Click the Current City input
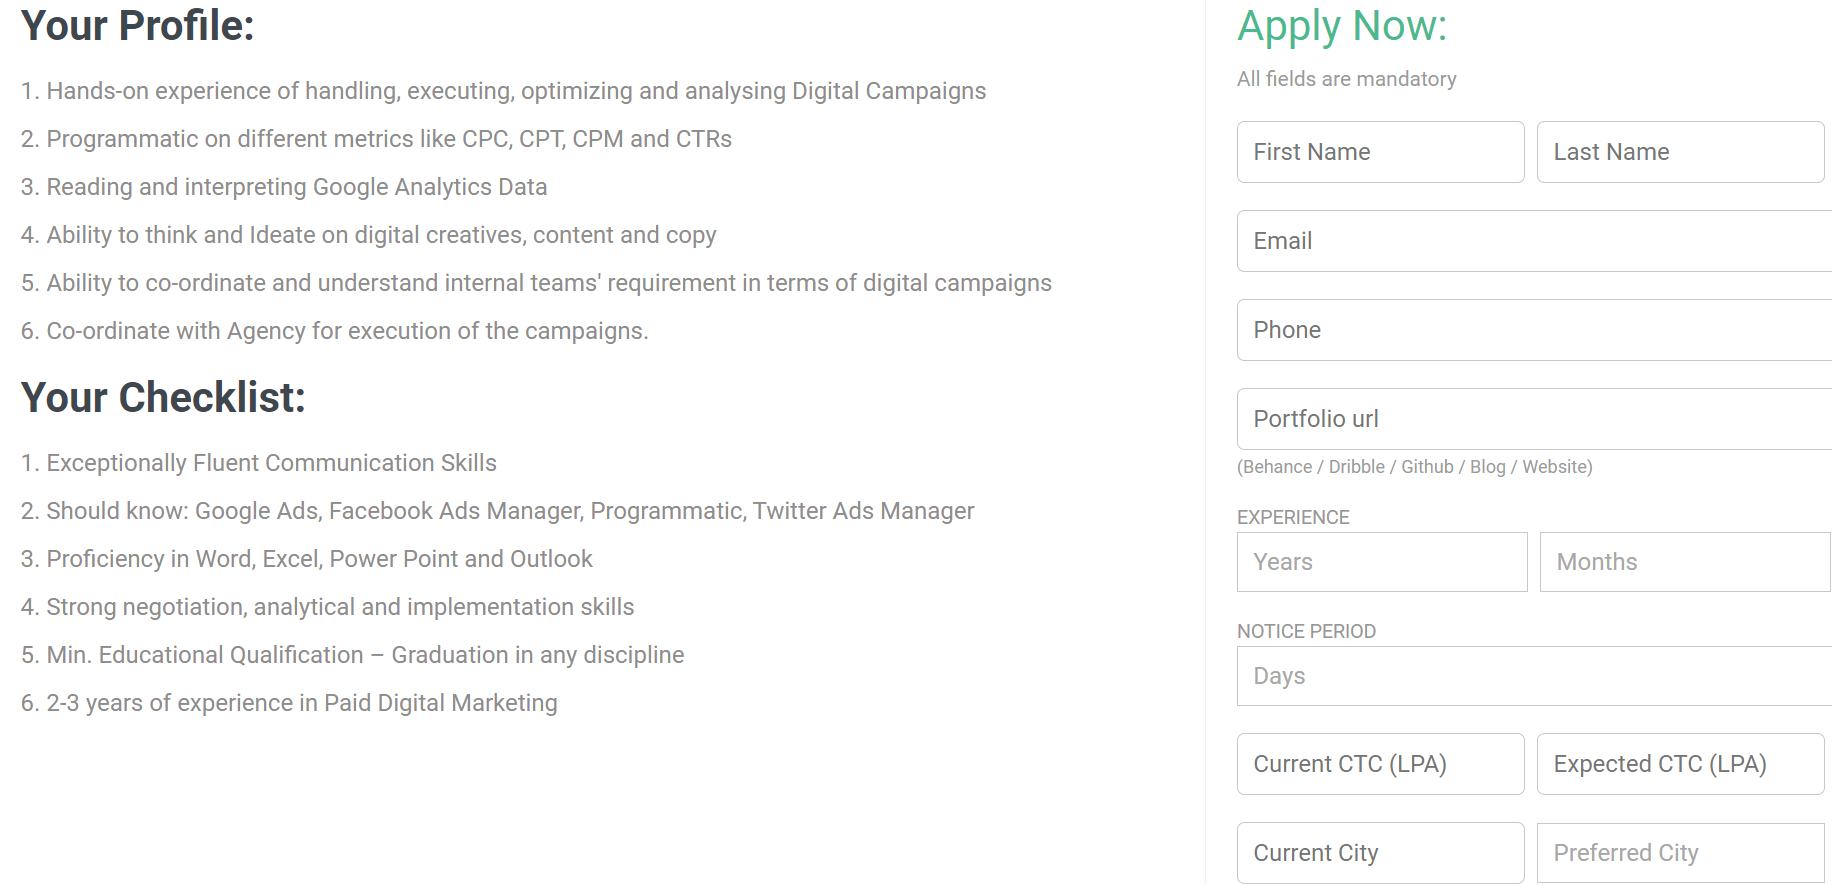1832x885 pixels. pyautogui.click(x=1380, y=853)
